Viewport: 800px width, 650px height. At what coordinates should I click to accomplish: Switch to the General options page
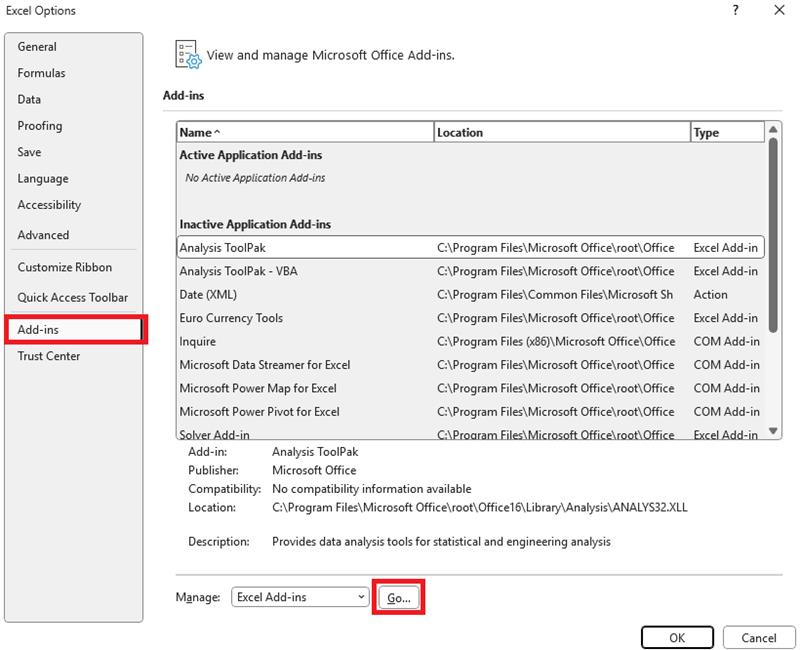coord(46,46)
